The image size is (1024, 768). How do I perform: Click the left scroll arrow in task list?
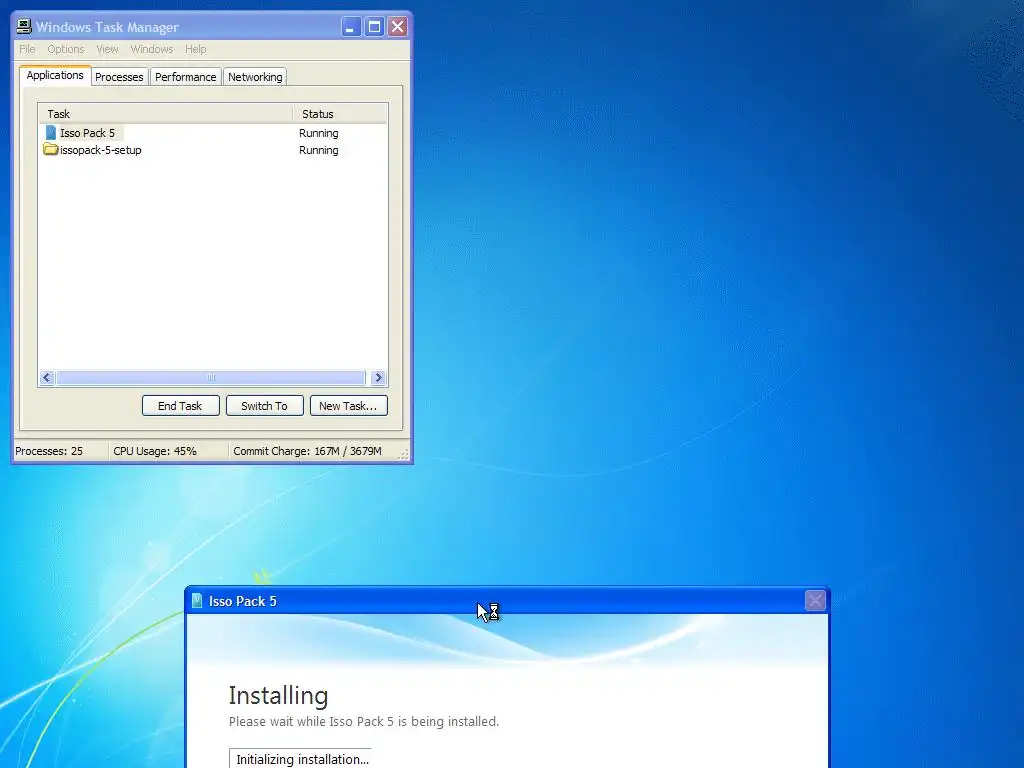[x=47, y=377]
